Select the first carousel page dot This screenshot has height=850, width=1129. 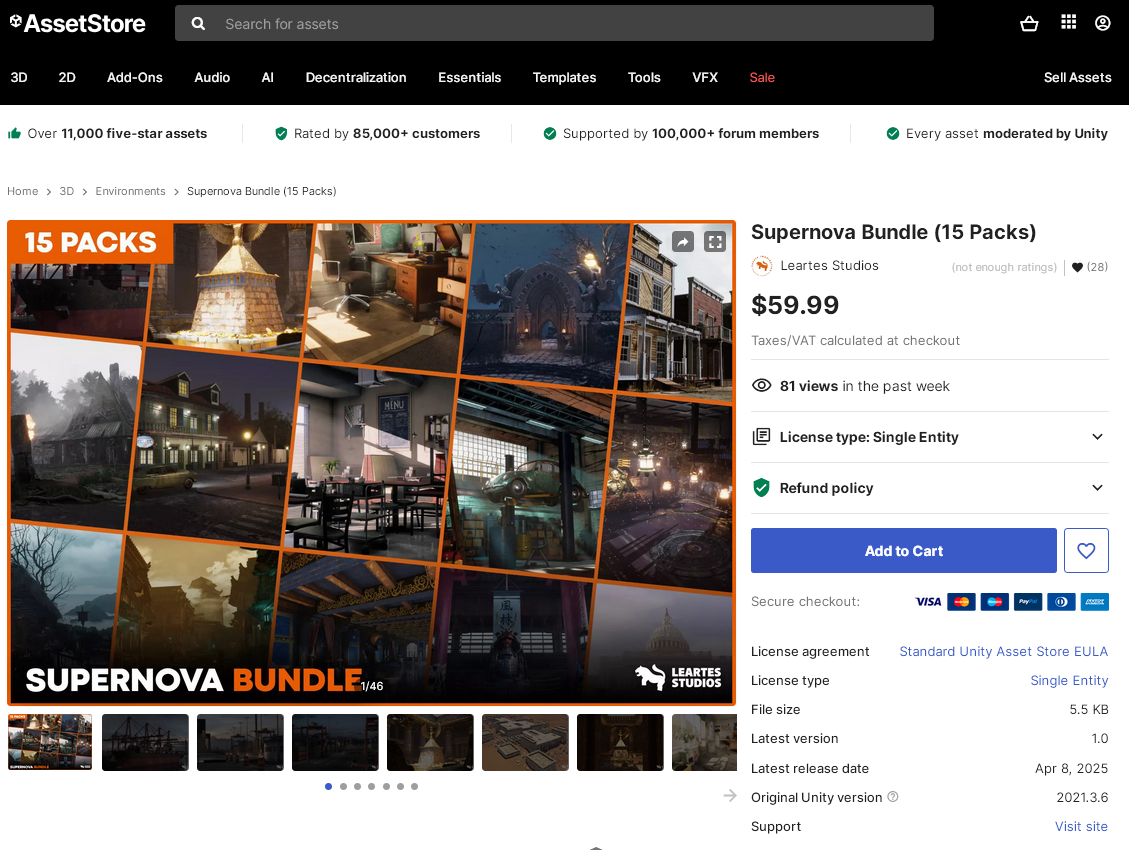point(328,786)
